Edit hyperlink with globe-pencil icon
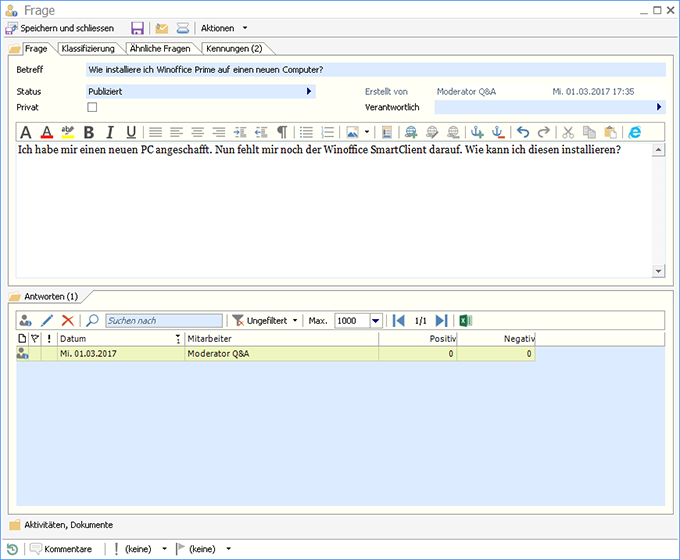The image size is (680, 560). tap(432, 132)
